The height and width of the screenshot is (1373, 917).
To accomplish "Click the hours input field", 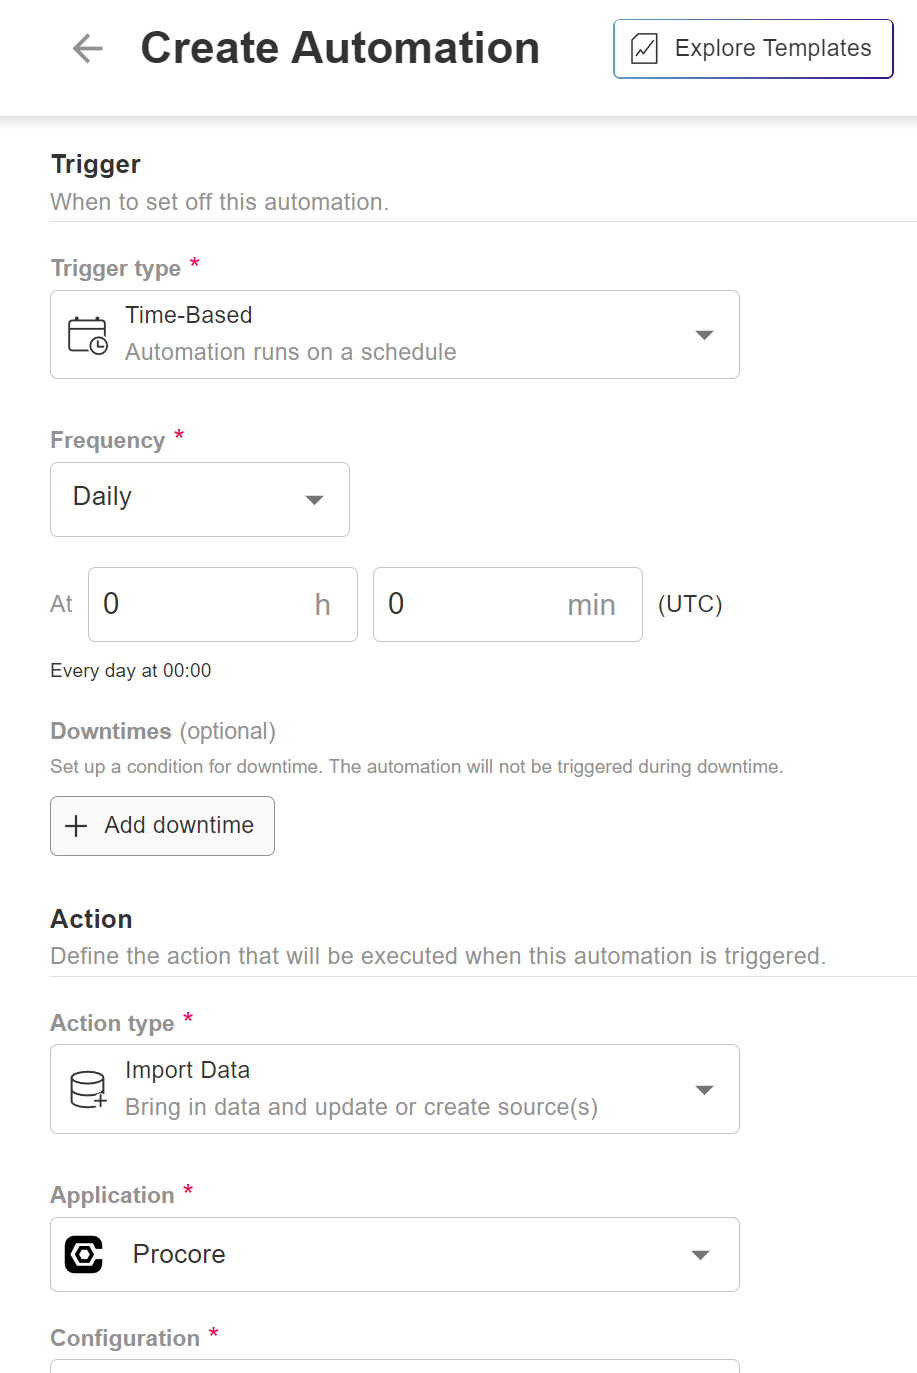I will pos(223,604).
